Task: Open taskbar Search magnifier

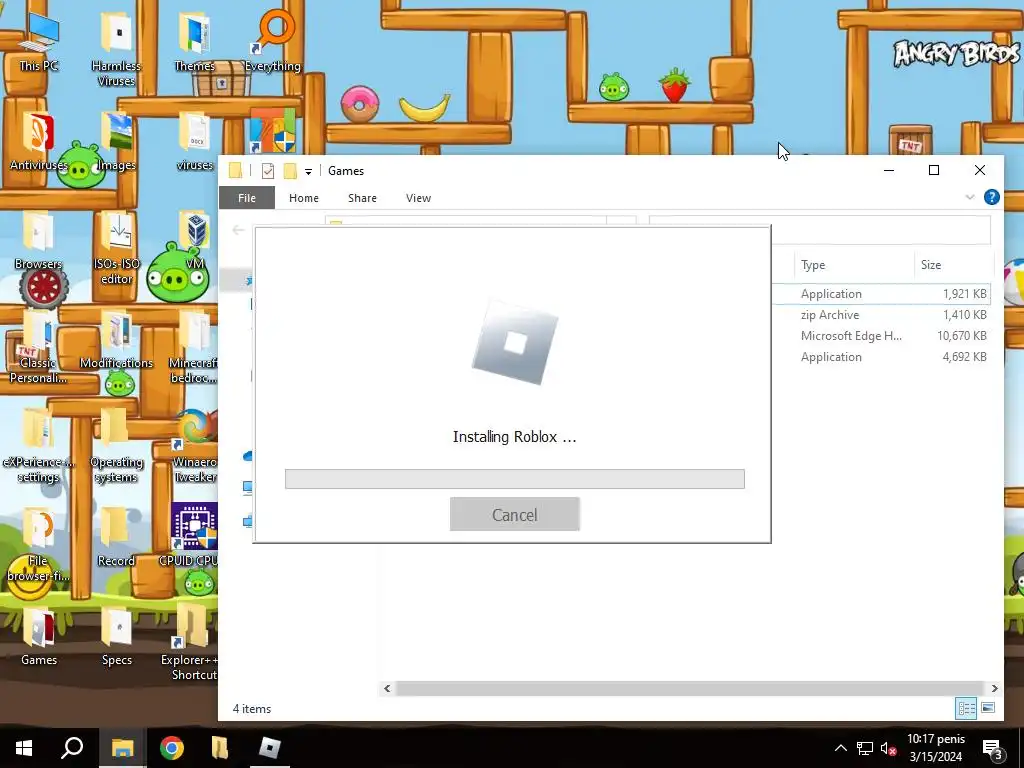Action: click(x=72, y=748)
